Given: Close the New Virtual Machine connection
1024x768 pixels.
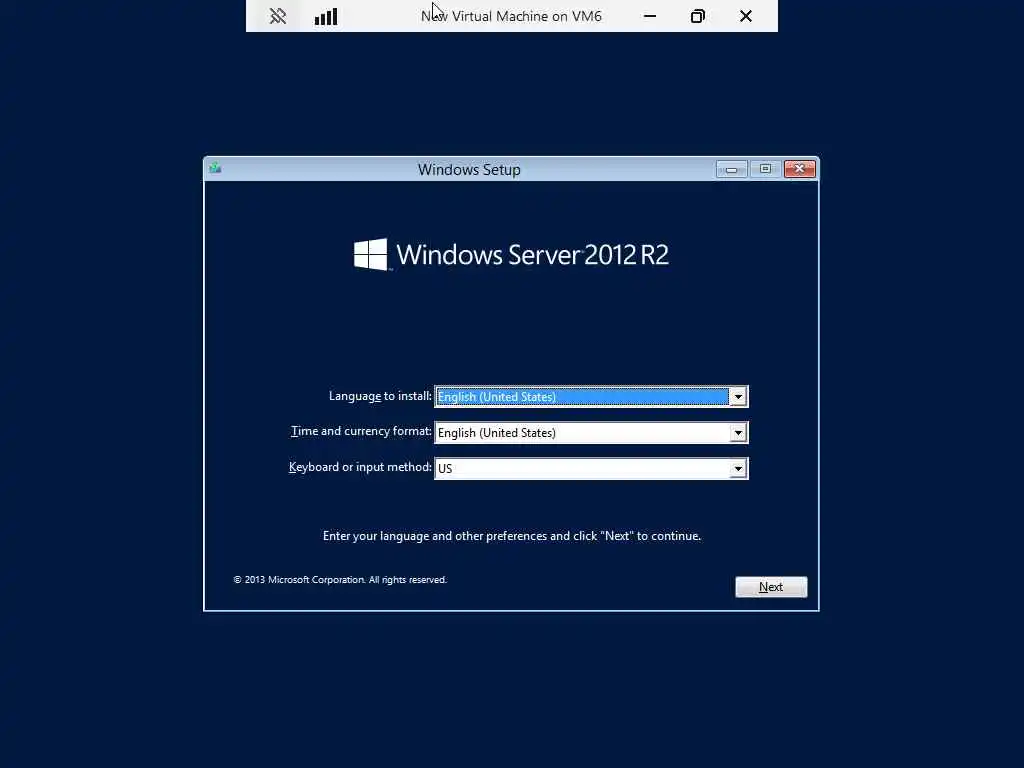Looking at the screenshot, I should 746,16.
